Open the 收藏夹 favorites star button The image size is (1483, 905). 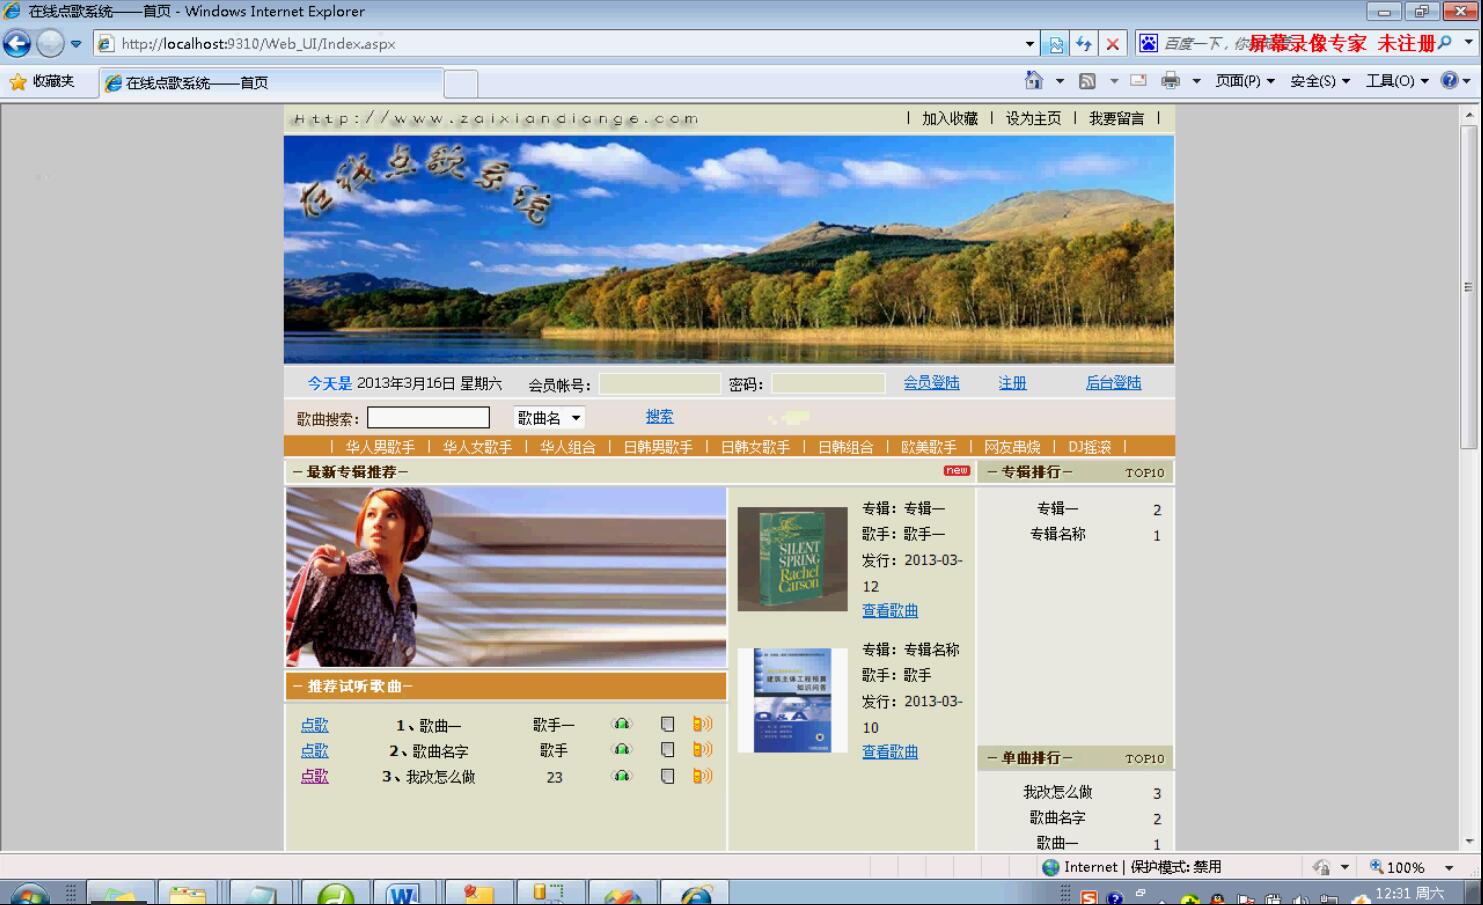click(42, 81)
